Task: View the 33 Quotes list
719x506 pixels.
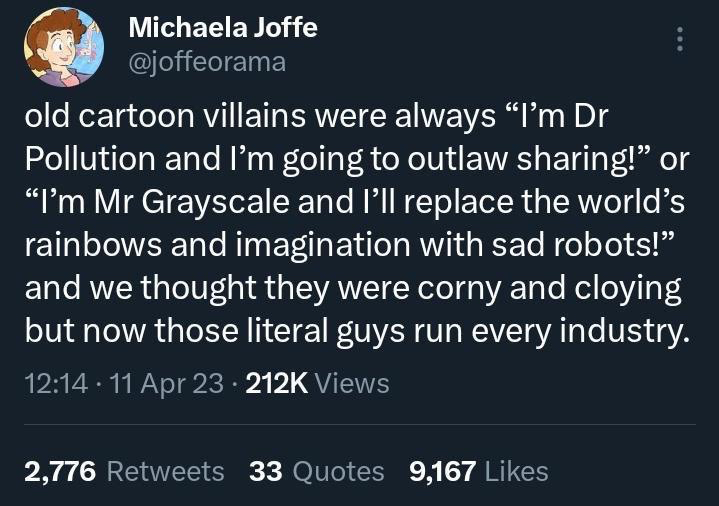Action: pos(316,472)
